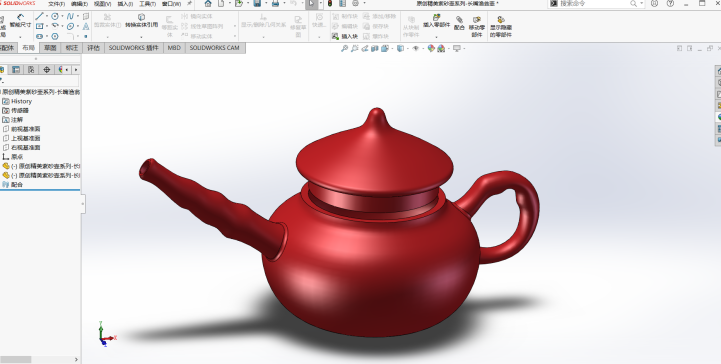
Task: Open the Spline tool dropdown arrow
Action: (77, 17)
